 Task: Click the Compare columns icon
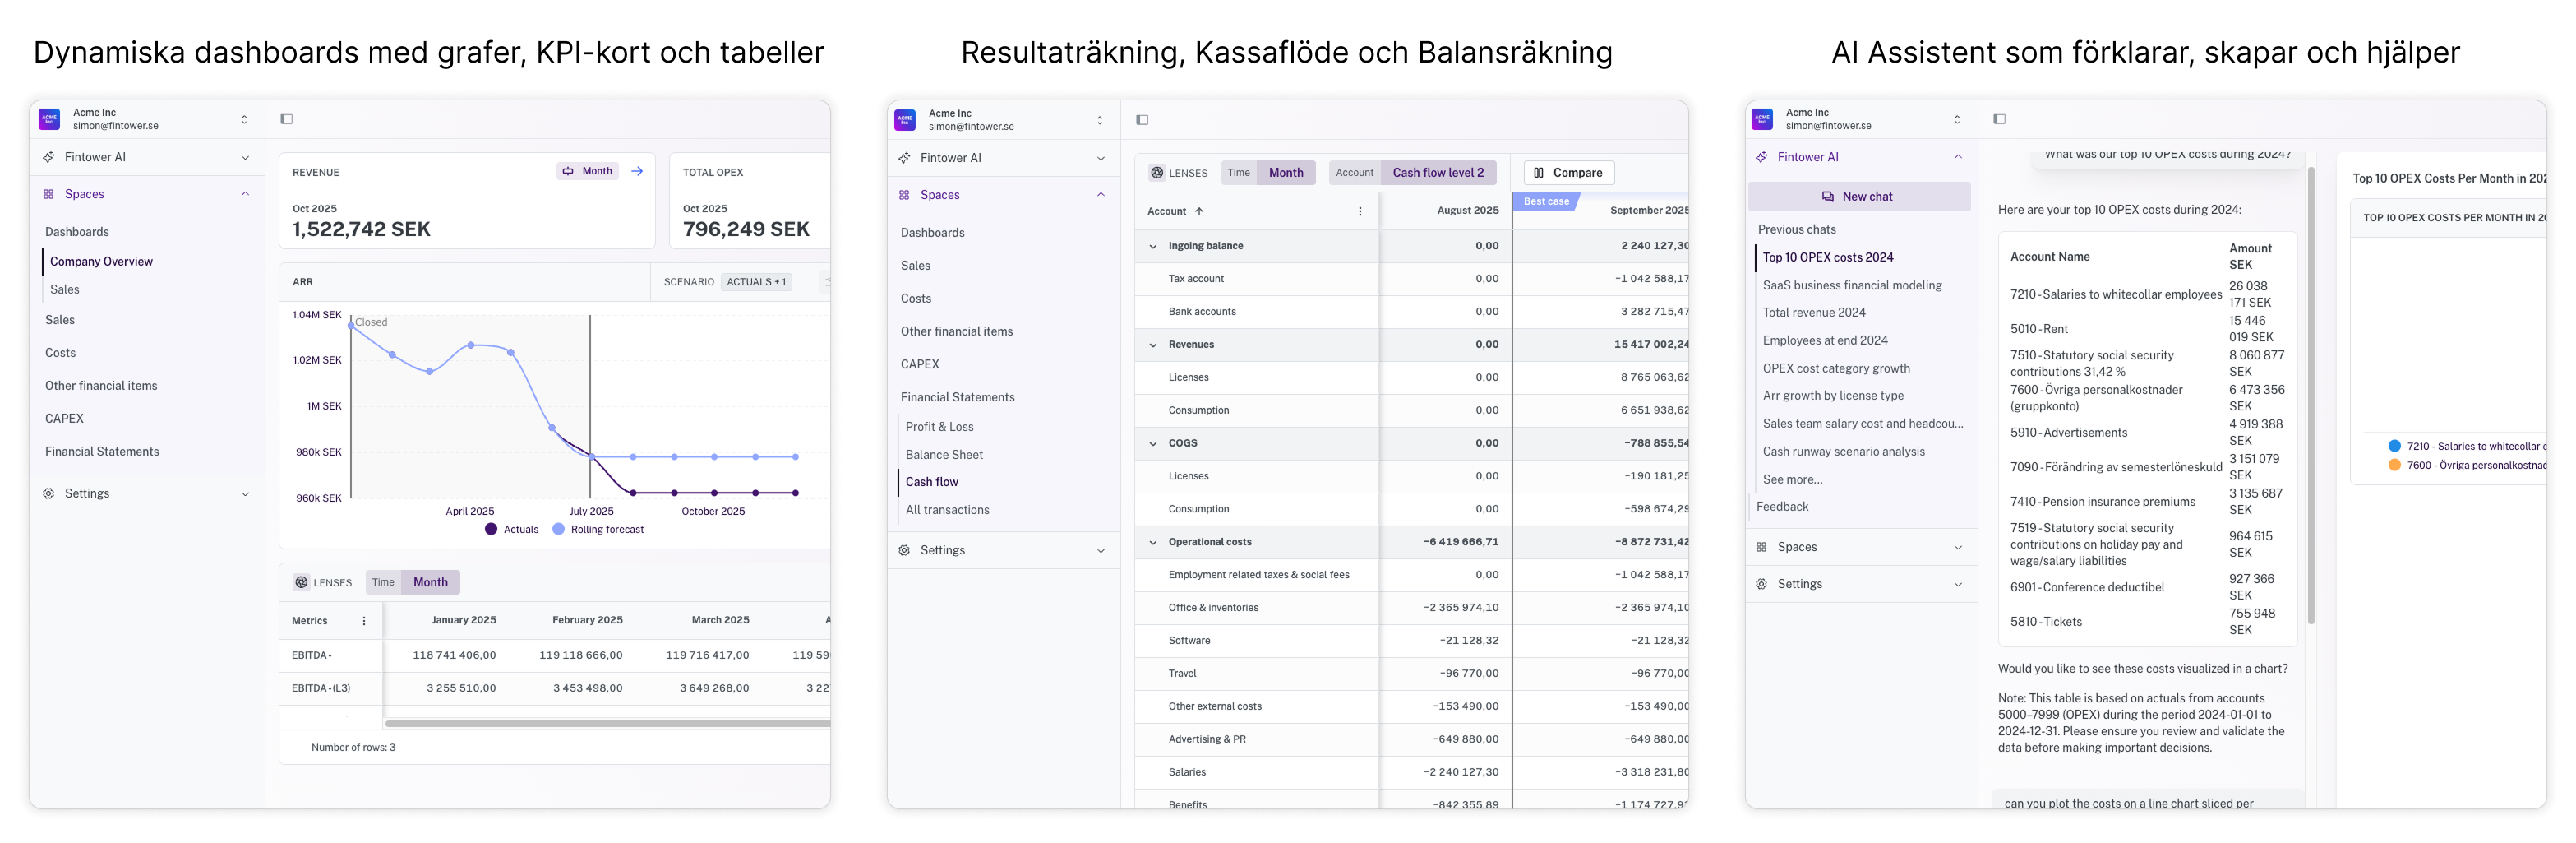[x=1539, y=173]
